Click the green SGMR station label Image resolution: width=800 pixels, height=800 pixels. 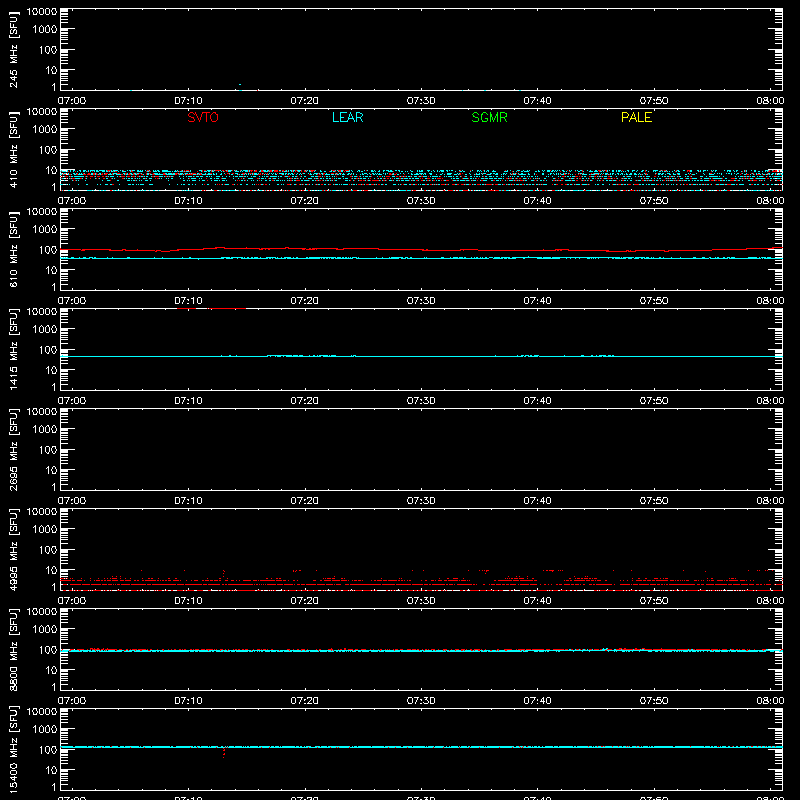pos(489,117)
